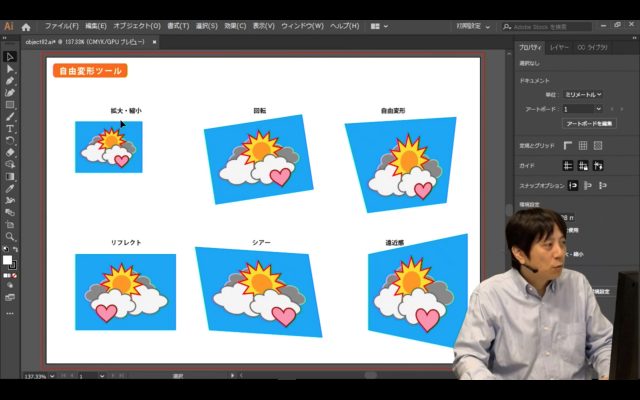Click the 拡大・縮小 sample artwork
640x400 pixels.
109,147
